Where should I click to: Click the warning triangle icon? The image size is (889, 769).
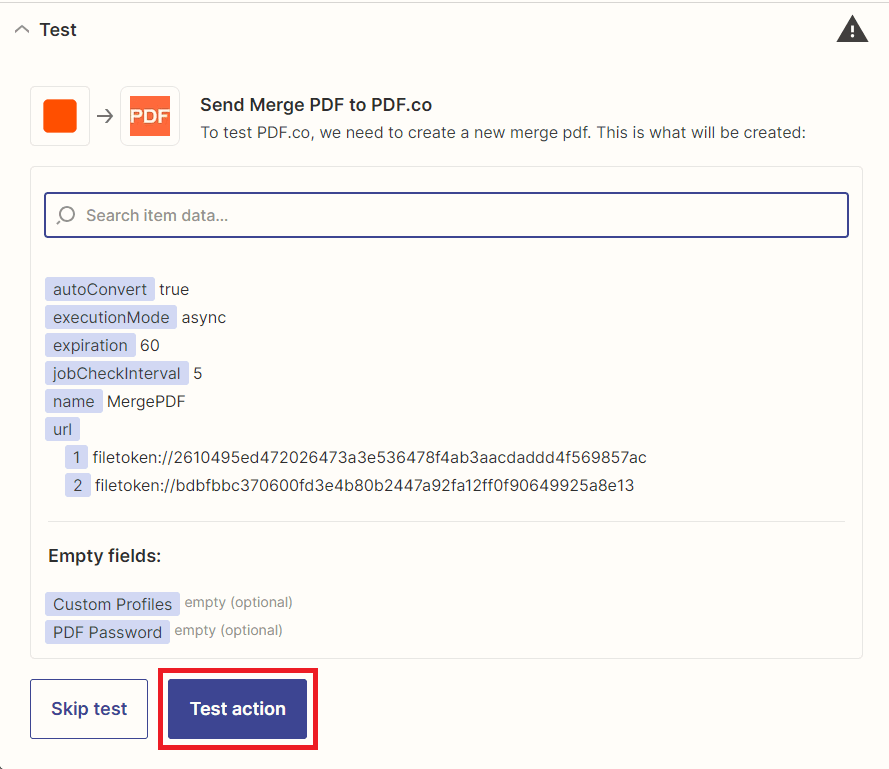click(x=852, y=29)
